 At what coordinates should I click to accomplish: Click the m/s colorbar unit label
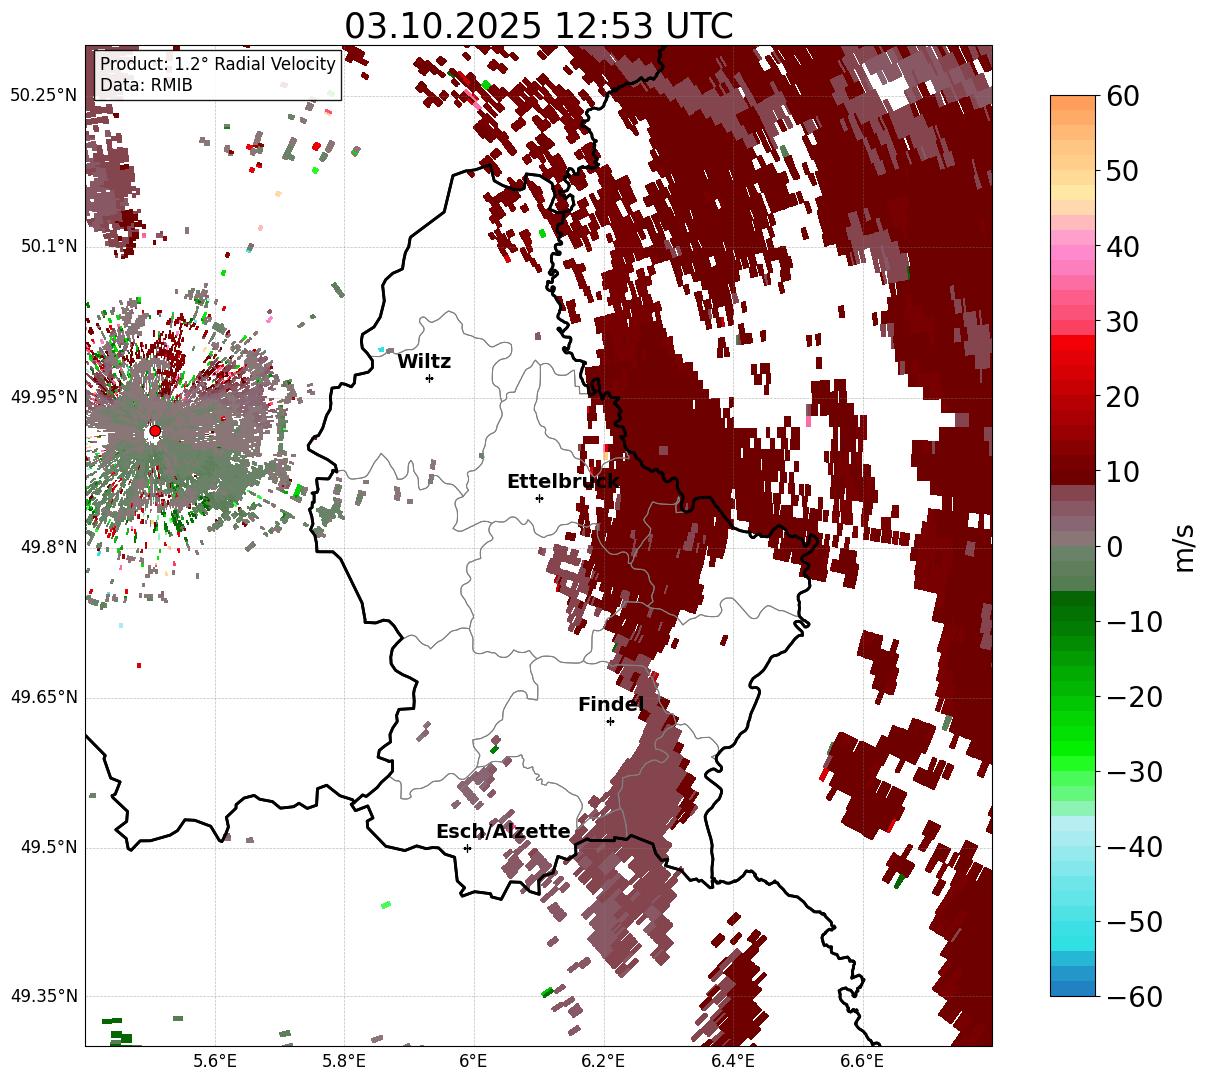[1185, 546]
